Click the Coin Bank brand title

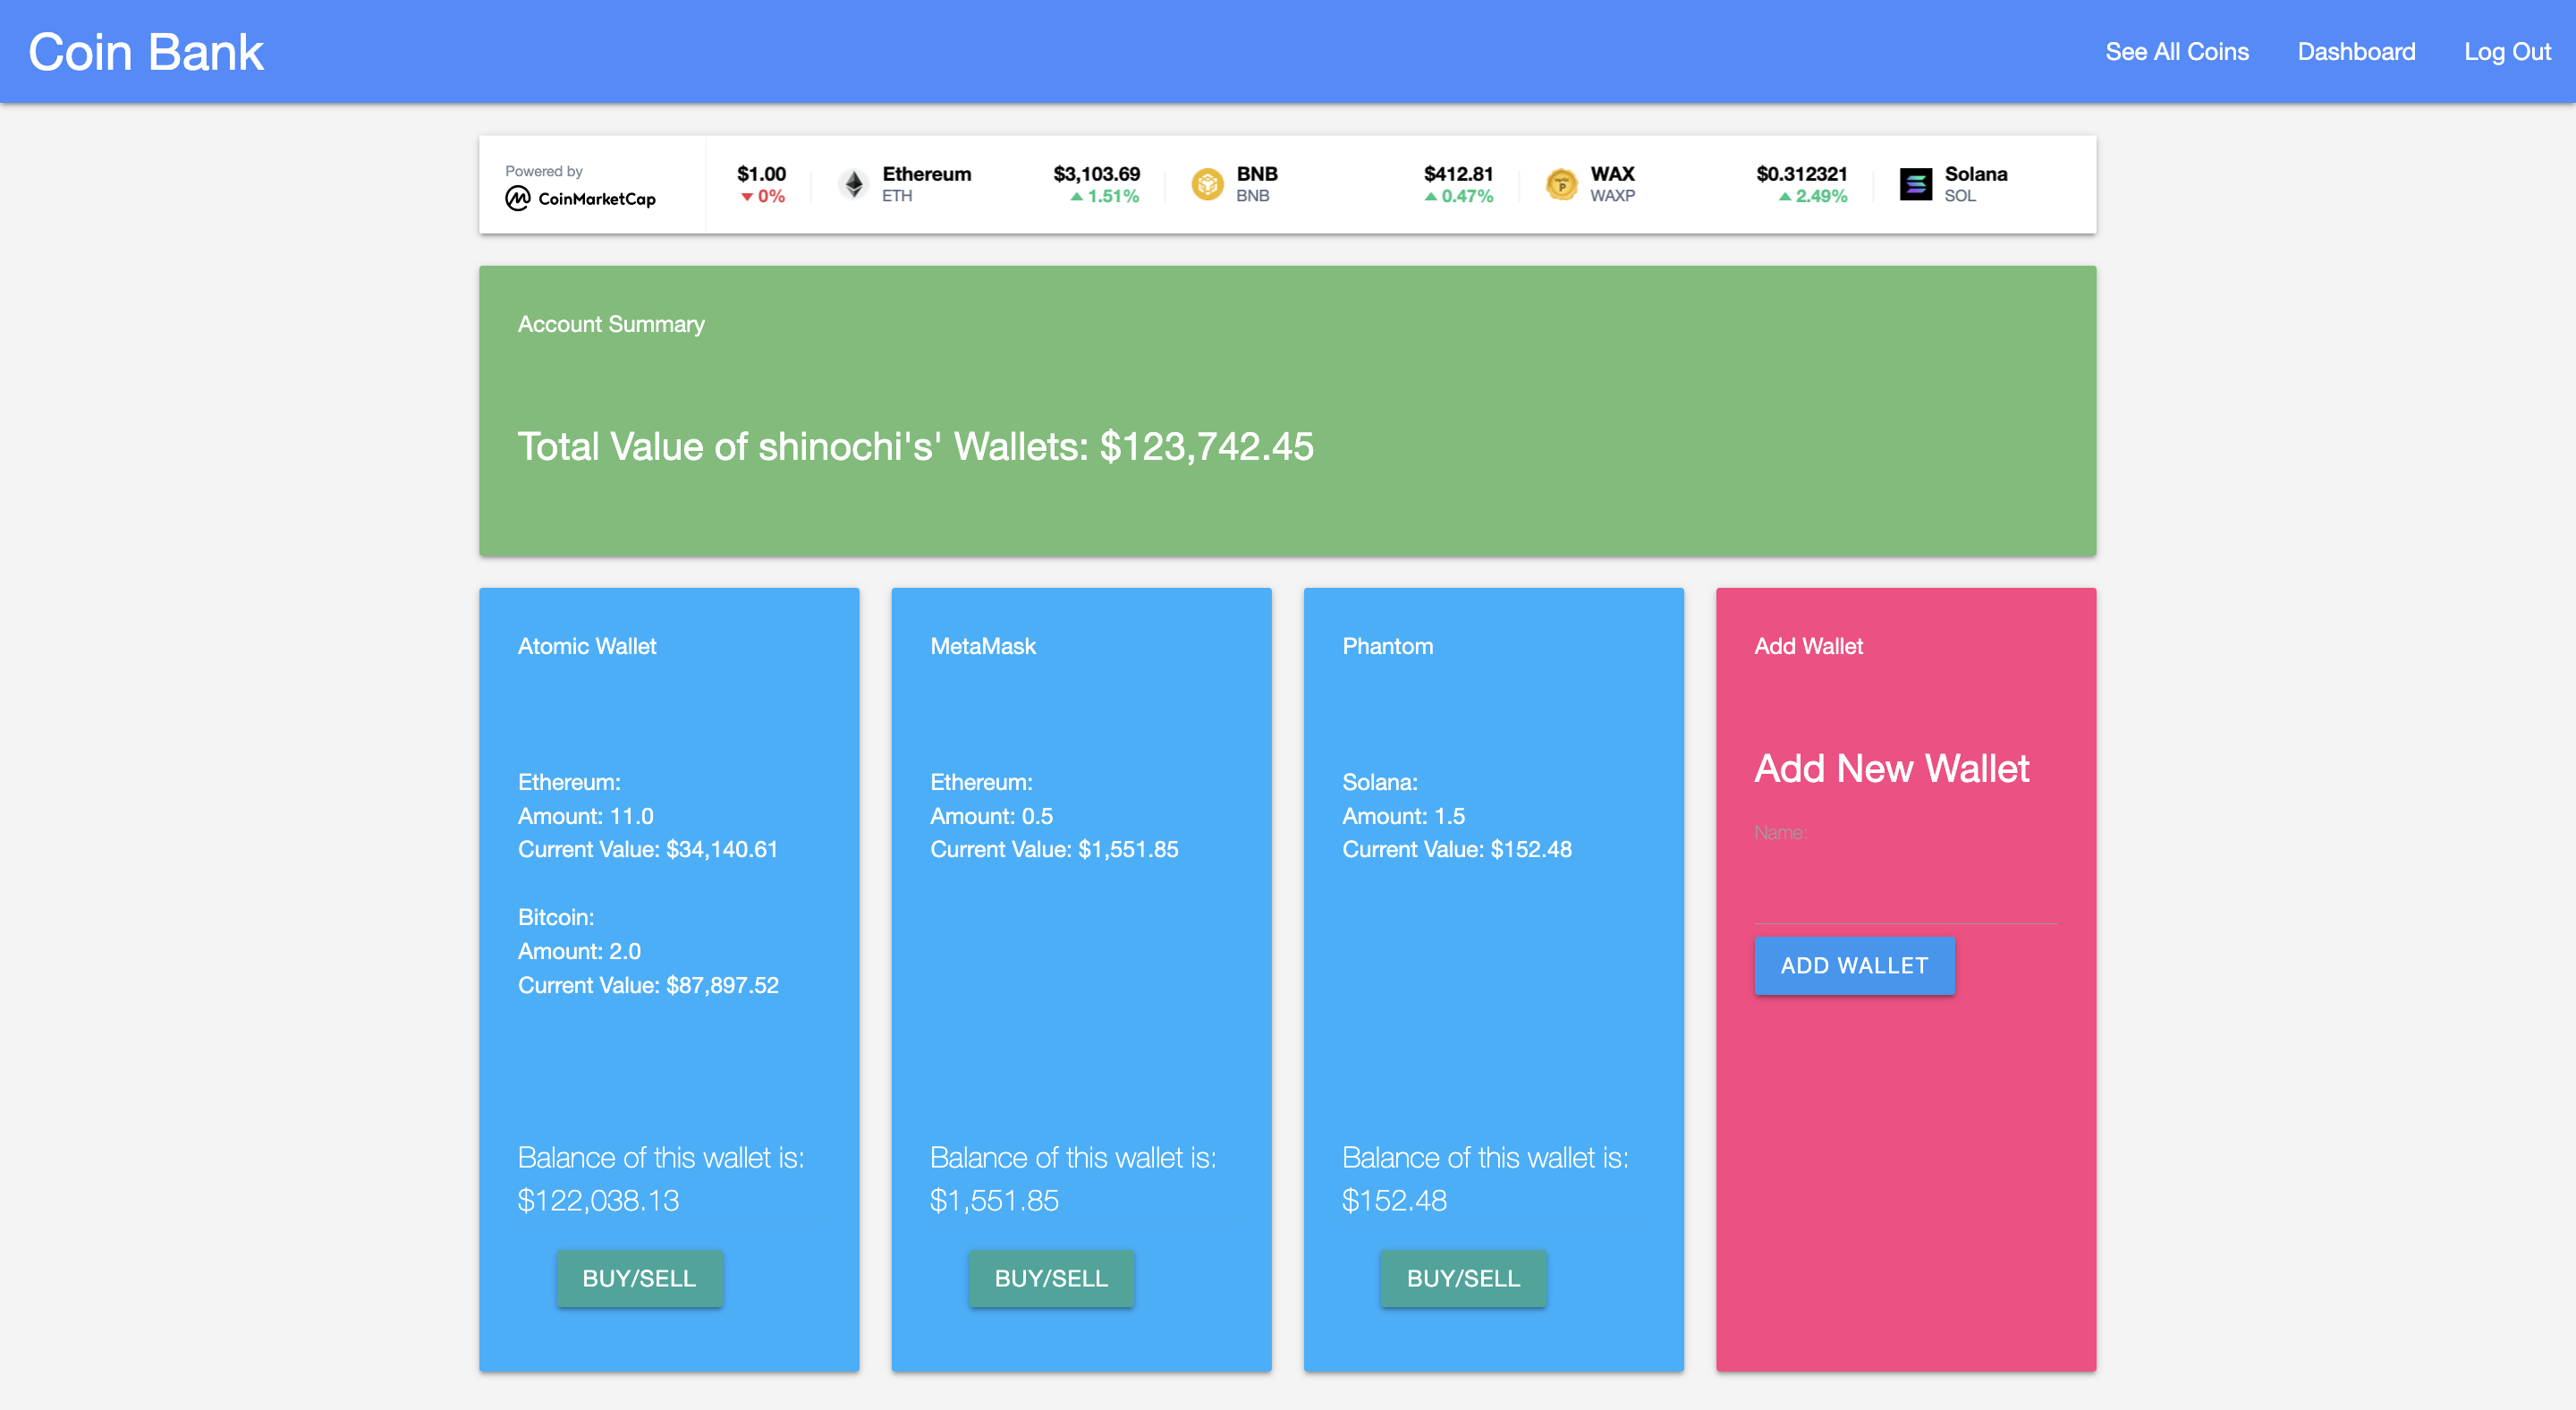point(146,52)
